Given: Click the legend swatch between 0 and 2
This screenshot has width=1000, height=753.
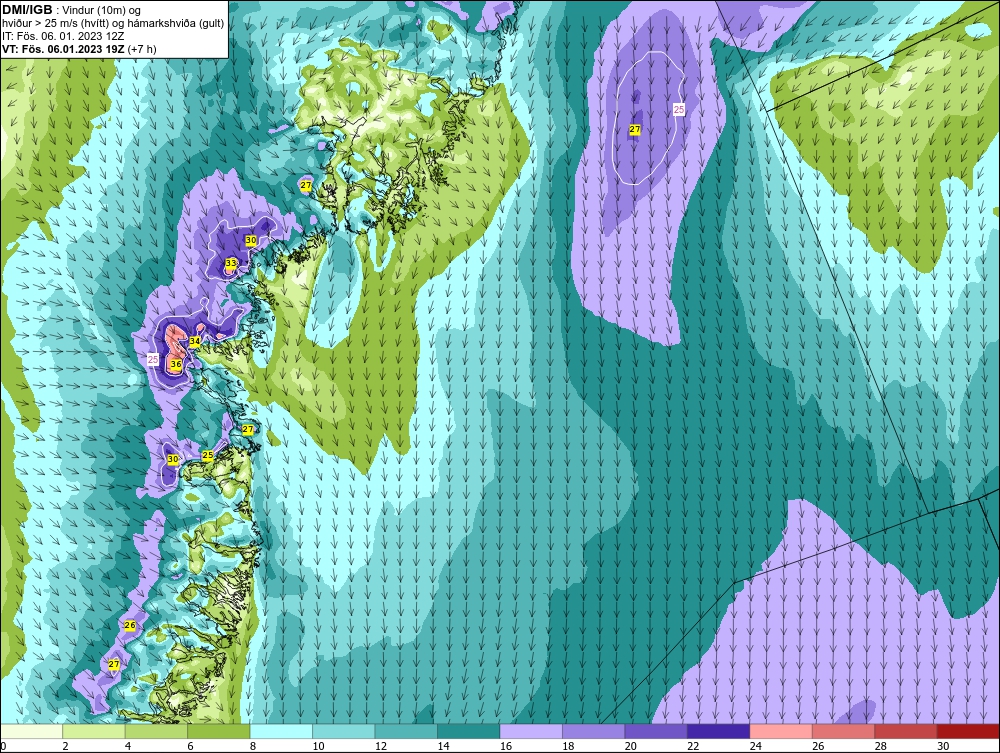Looking at the screenshot, I should 31,731.
